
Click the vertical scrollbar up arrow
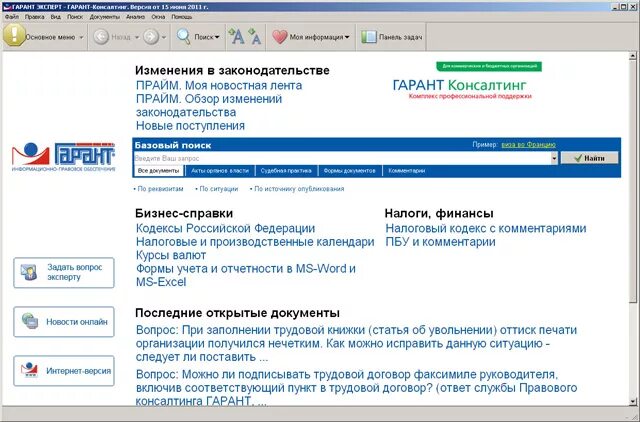(x=633, y=56)
